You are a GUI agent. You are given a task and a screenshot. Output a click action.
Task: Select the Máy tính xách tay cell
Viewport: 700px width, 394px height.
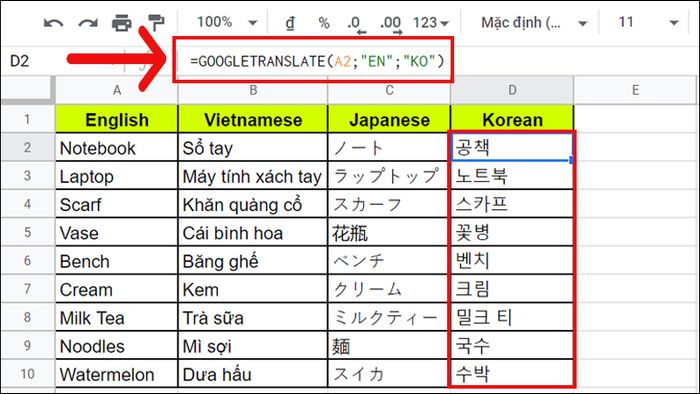point(253,176)
